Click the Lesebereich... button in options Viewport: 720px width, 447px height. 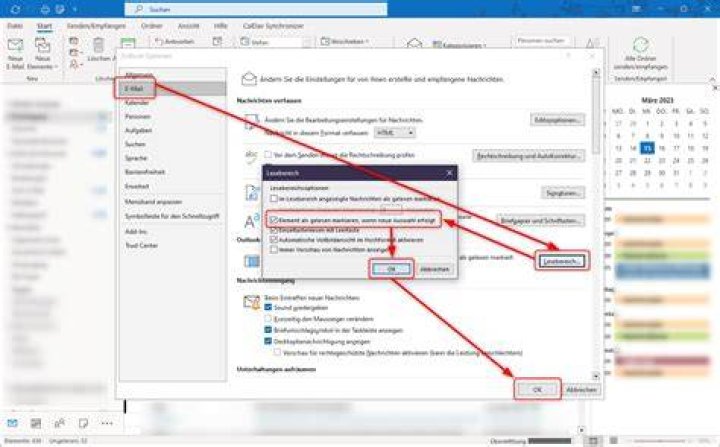click(x=562, y=261)
